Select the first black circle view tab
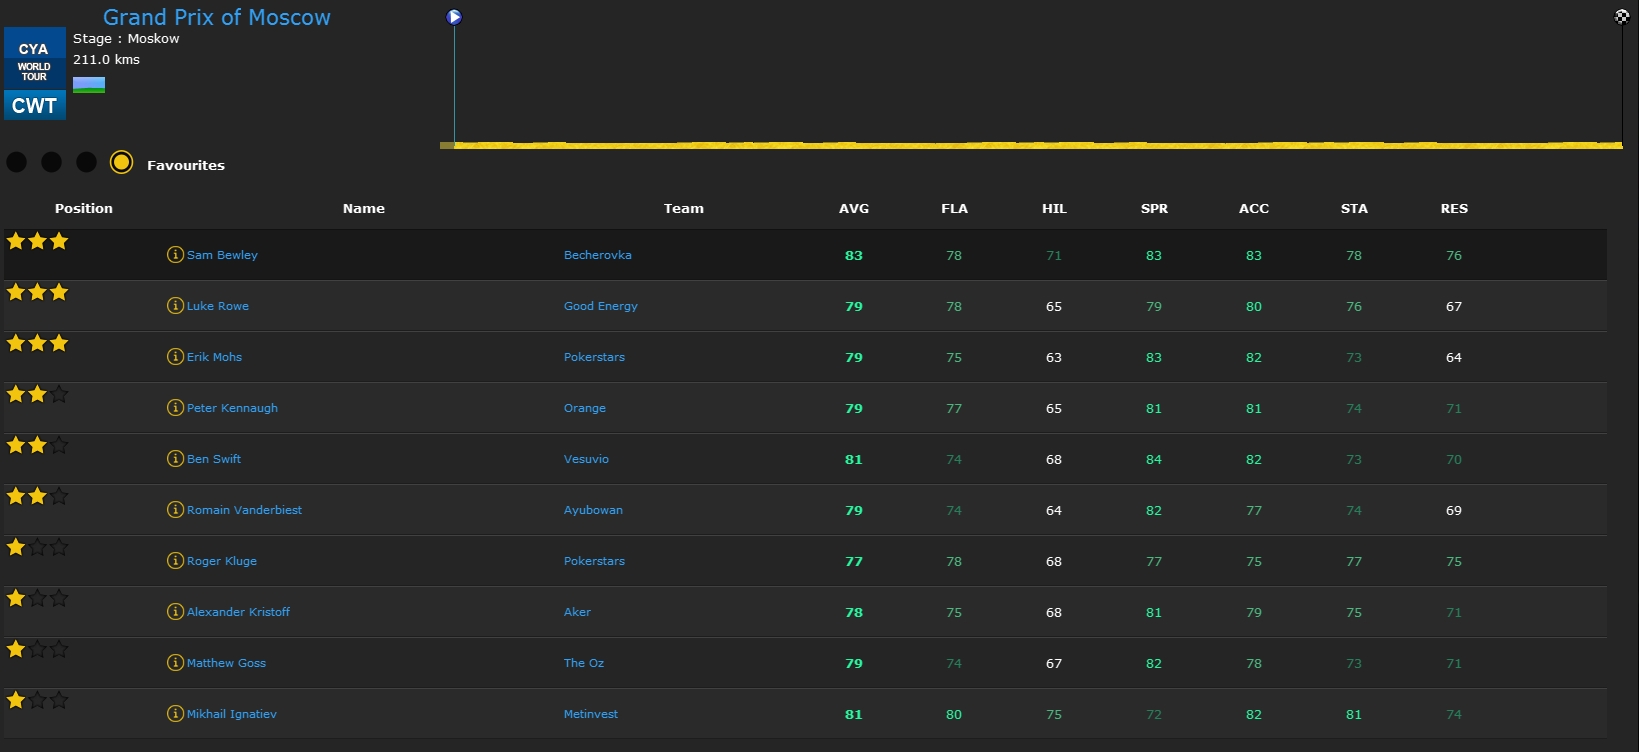 point(17,162)
